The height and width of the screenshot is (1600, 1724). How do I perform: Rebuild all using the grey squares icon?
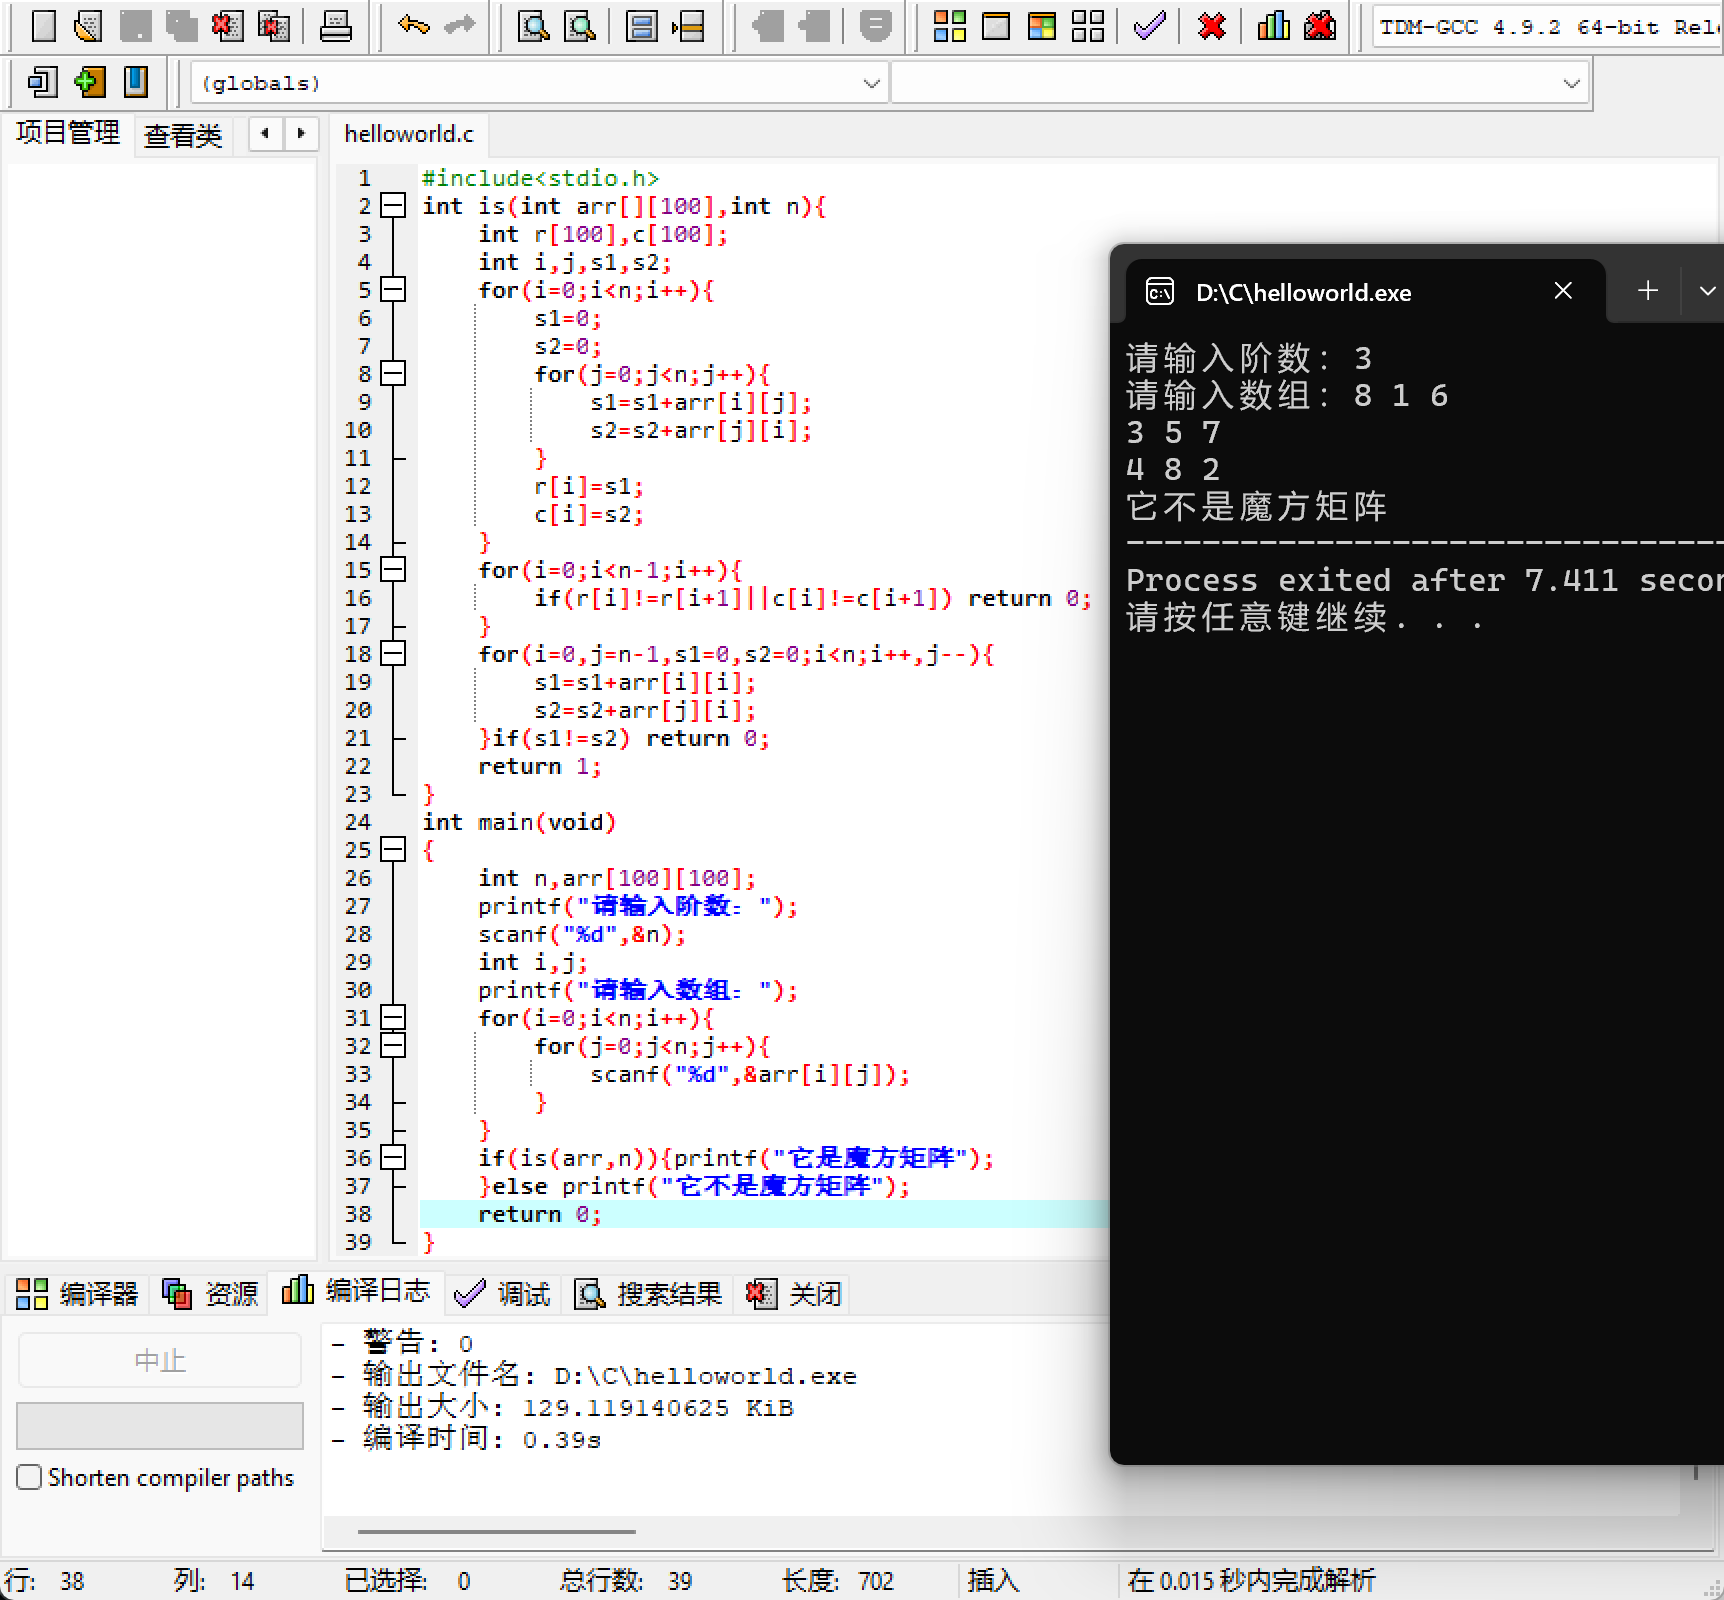(1088, 25)
